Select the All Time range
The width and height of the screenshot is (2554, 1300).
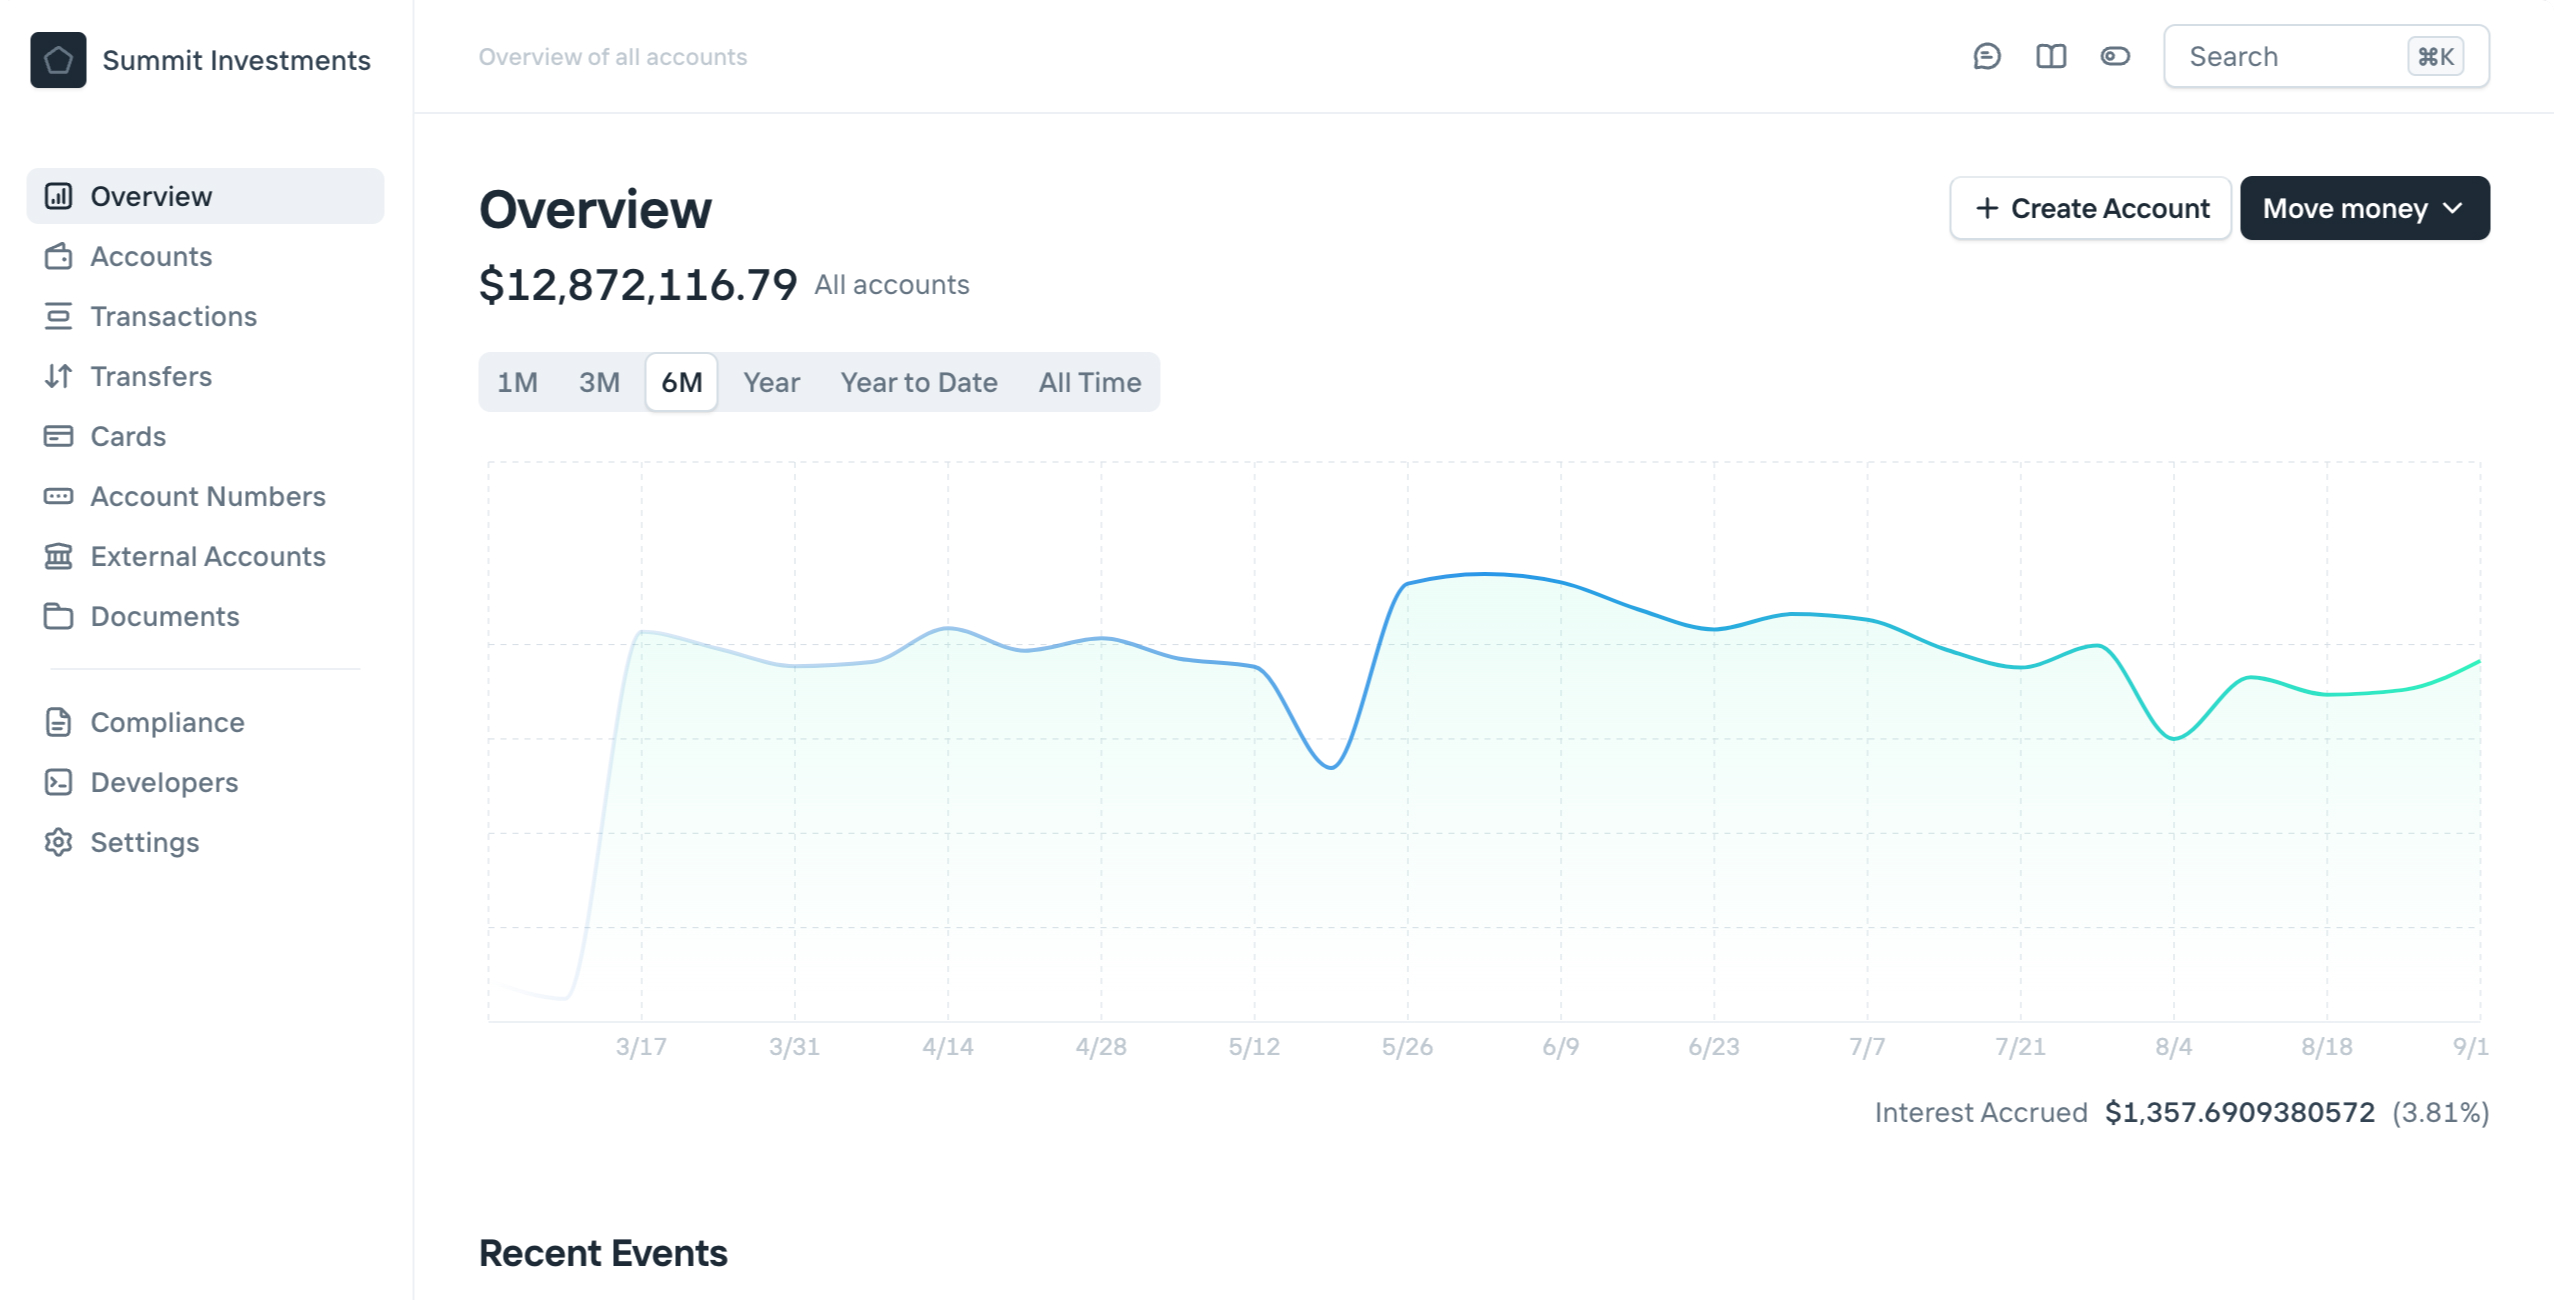[x=1089, y=383]
